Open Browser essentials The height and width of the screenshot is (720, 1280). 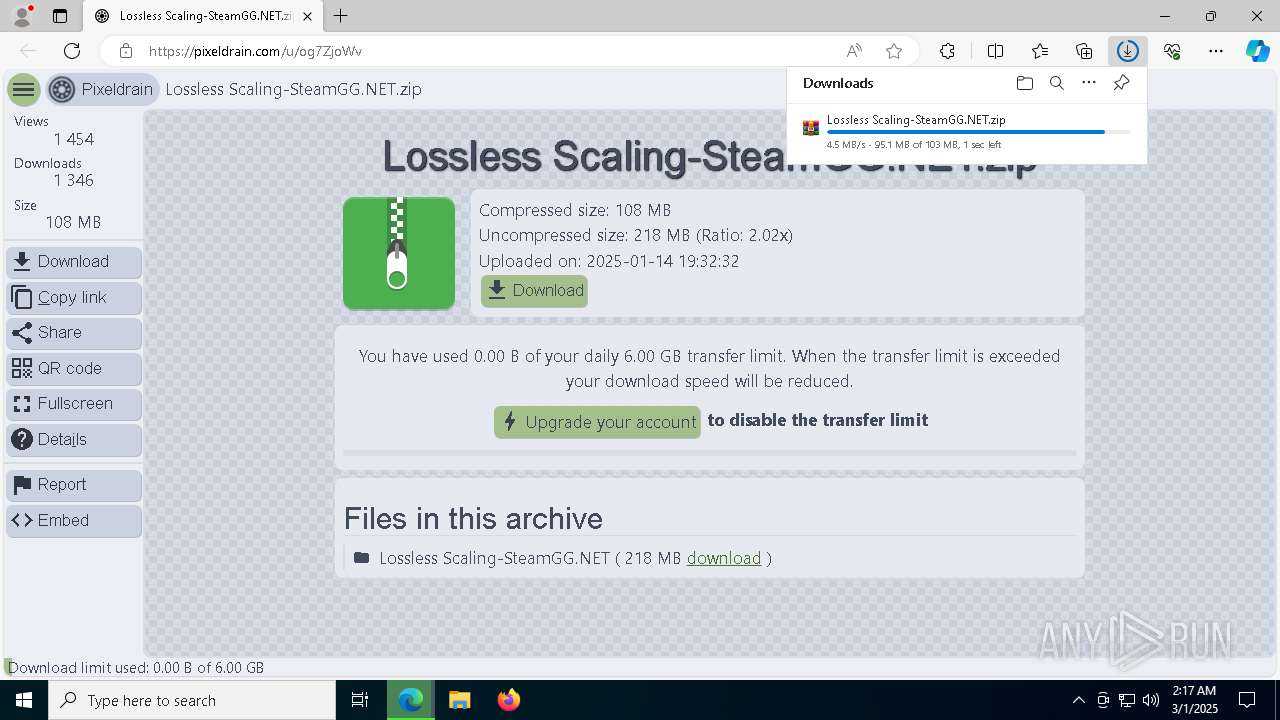tap(1172, 51)
